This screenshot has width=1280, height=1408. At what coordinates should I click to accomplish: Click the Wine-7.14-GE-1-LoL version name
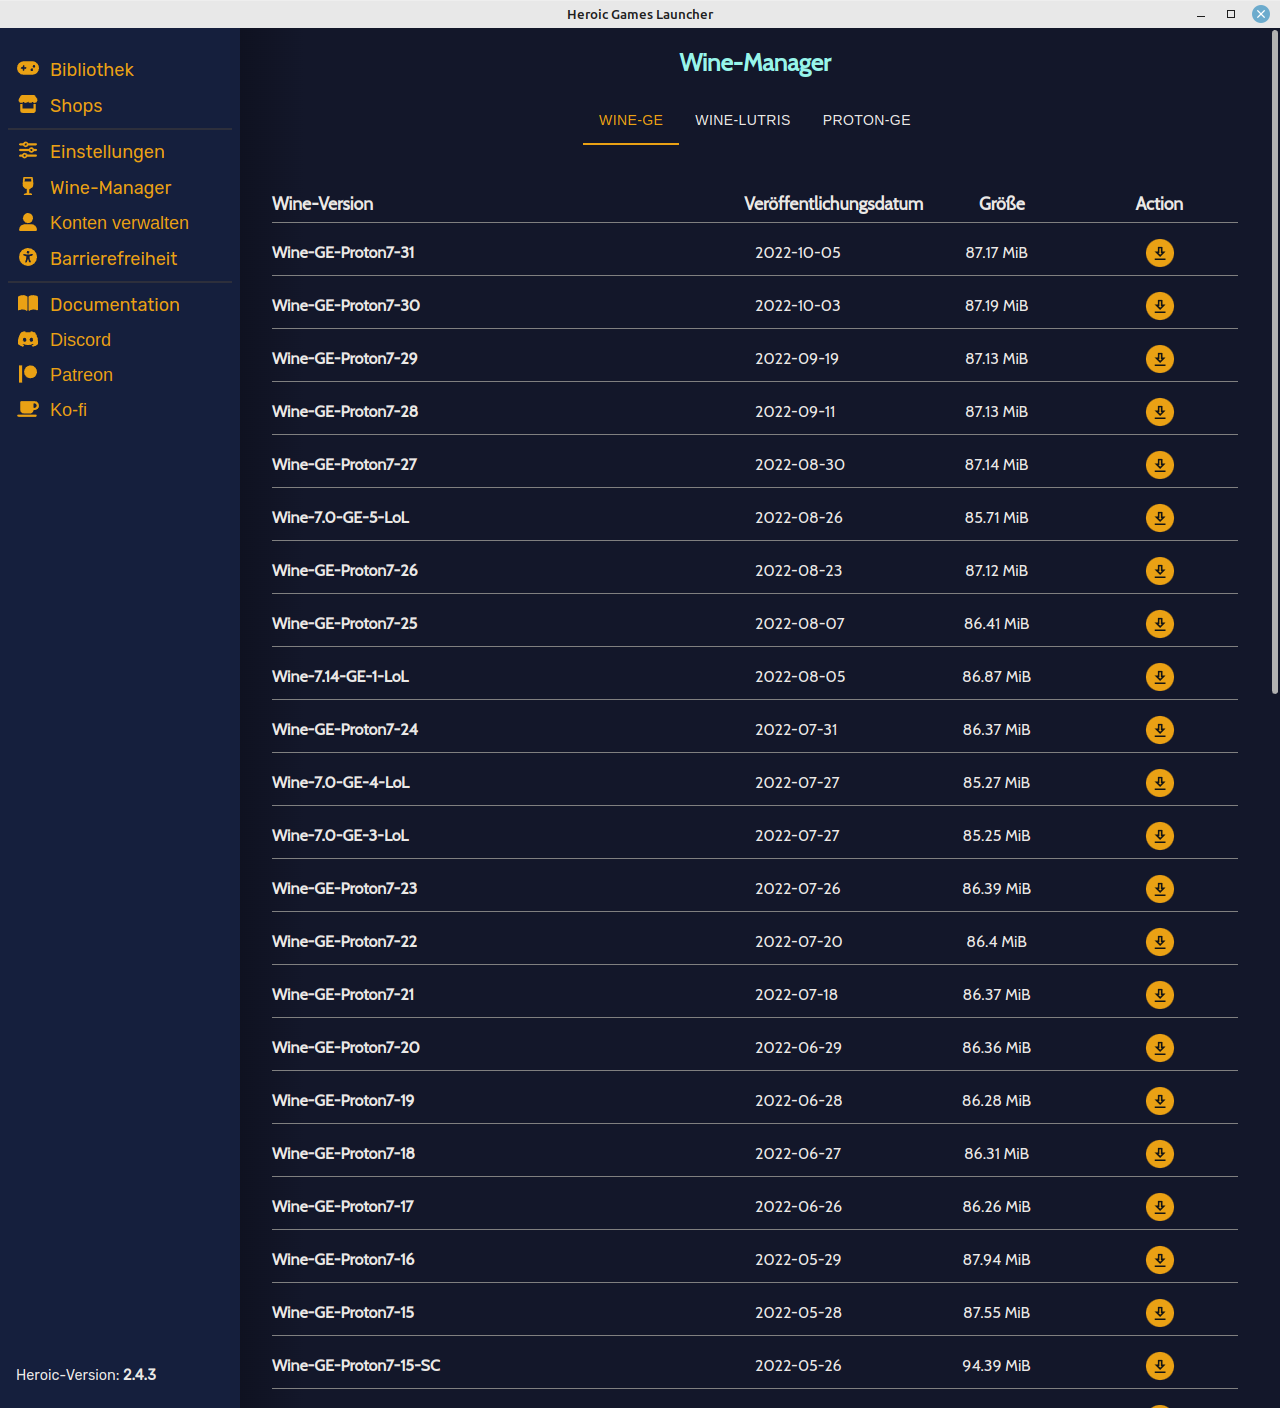[x=340, y=677]
